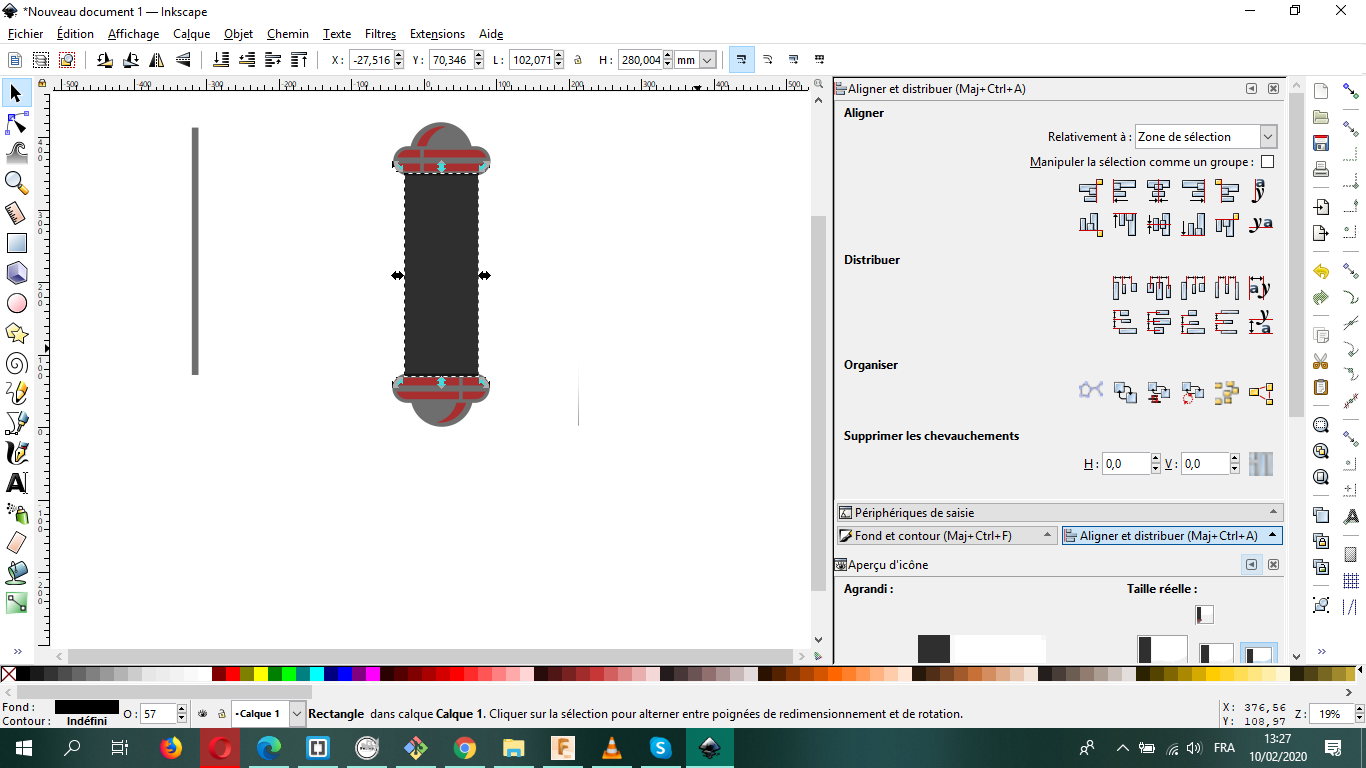Select the Star and polygon tool

(x=17, y=333)
